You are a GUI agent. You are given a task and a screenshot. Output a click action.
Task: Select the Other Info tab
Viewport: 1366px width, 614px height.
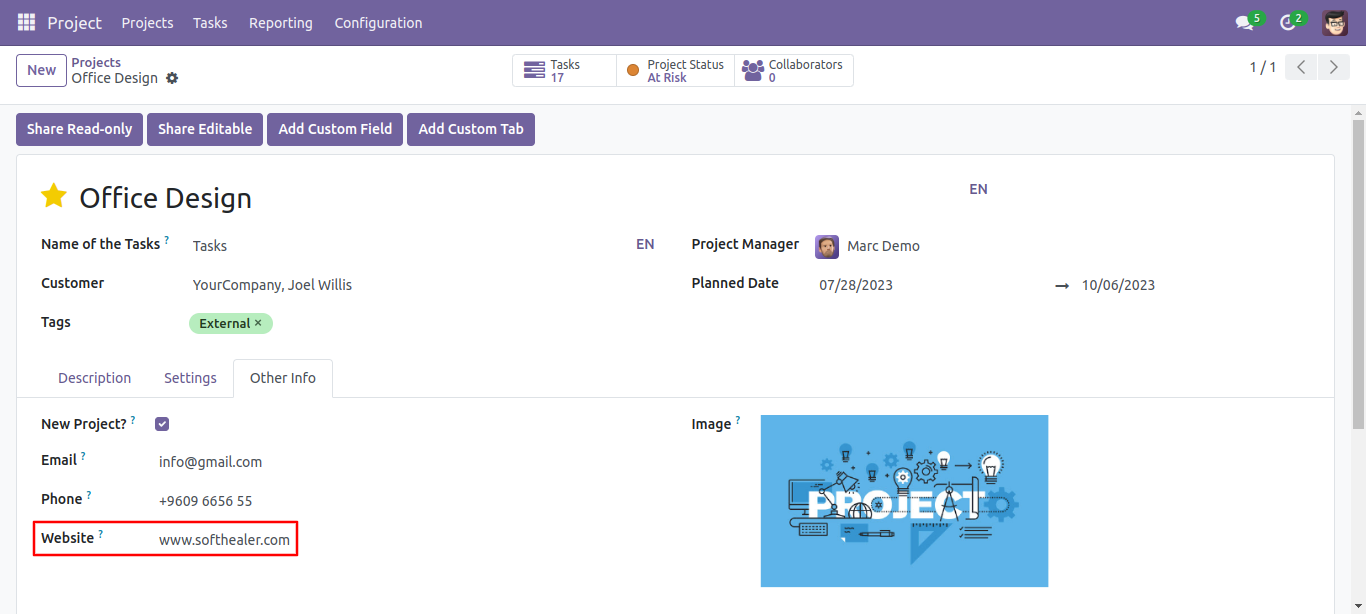click(283, 378)
